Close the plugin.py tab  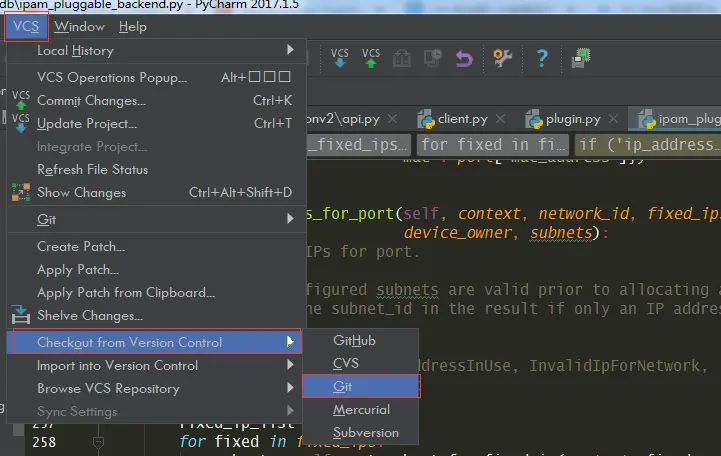pos(613,119)
